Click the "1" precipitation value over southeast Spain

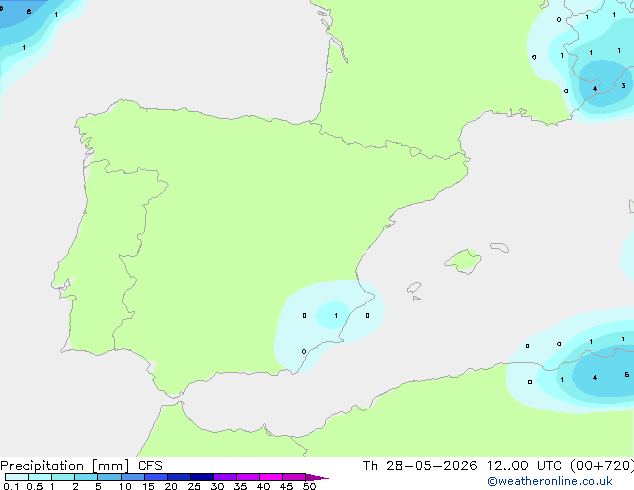[336, 315]
